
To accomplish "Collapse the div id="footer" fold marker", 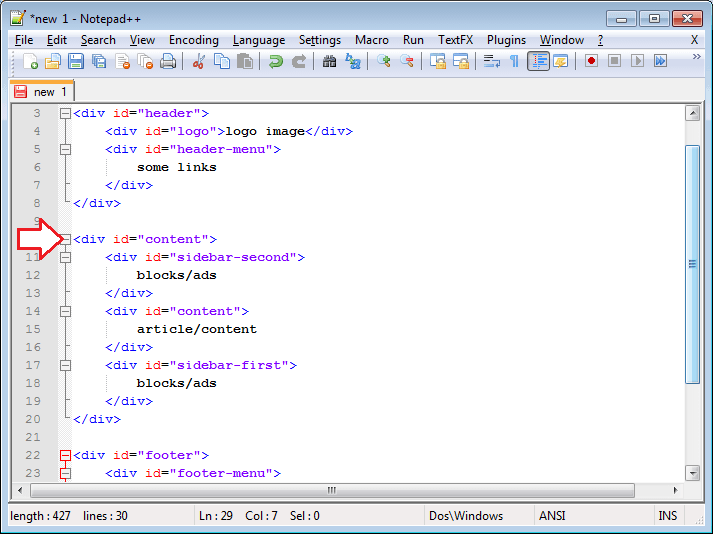I will pos(65,455).
